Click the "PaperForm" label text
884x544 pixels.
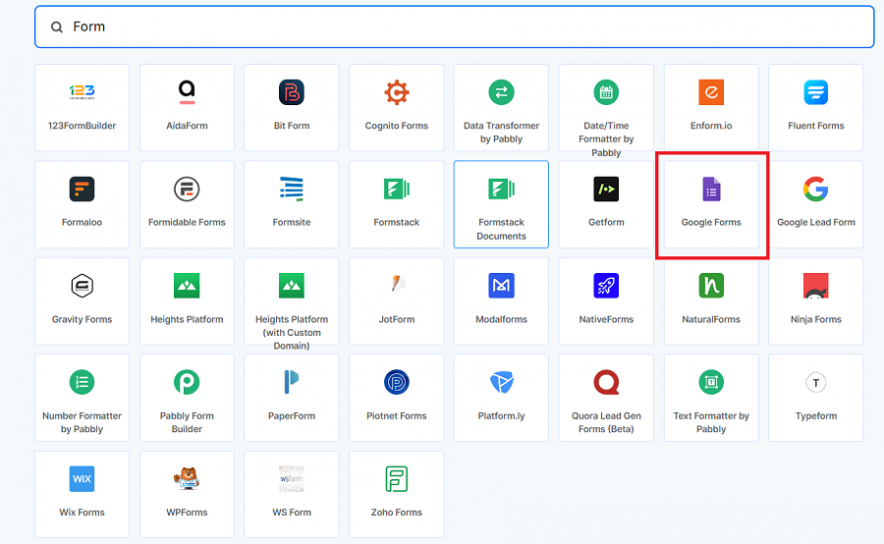[291, 416]
